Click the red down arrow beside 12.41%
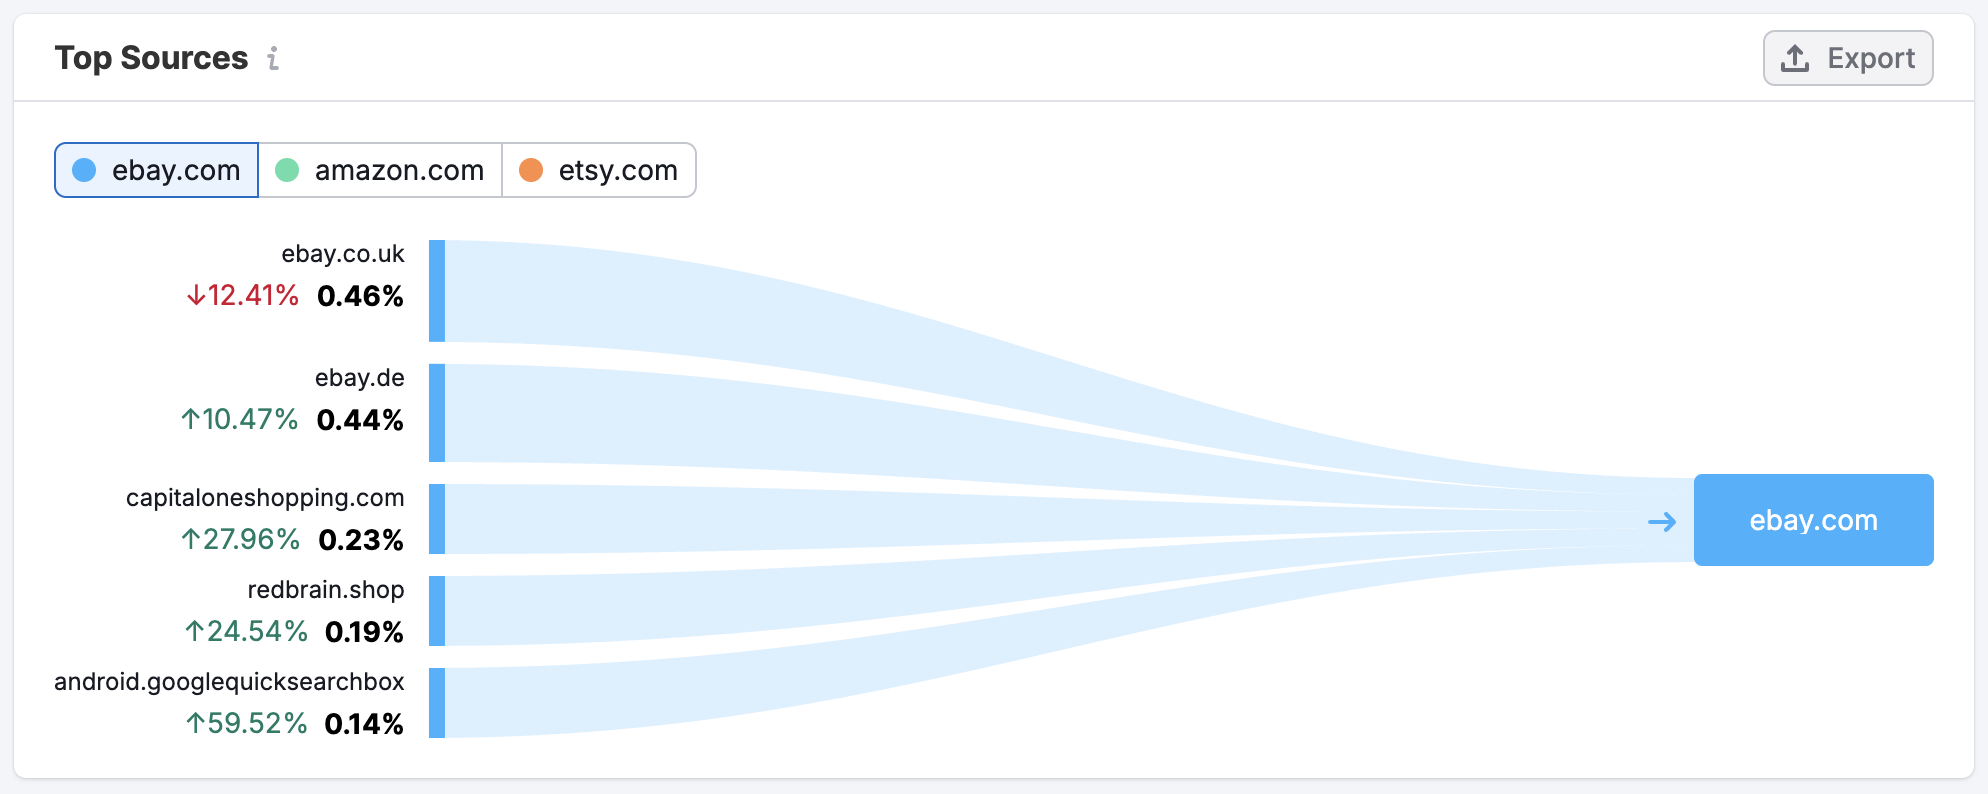The height and width of the screenshot is (794, 1988). click(x=196, y=296)
